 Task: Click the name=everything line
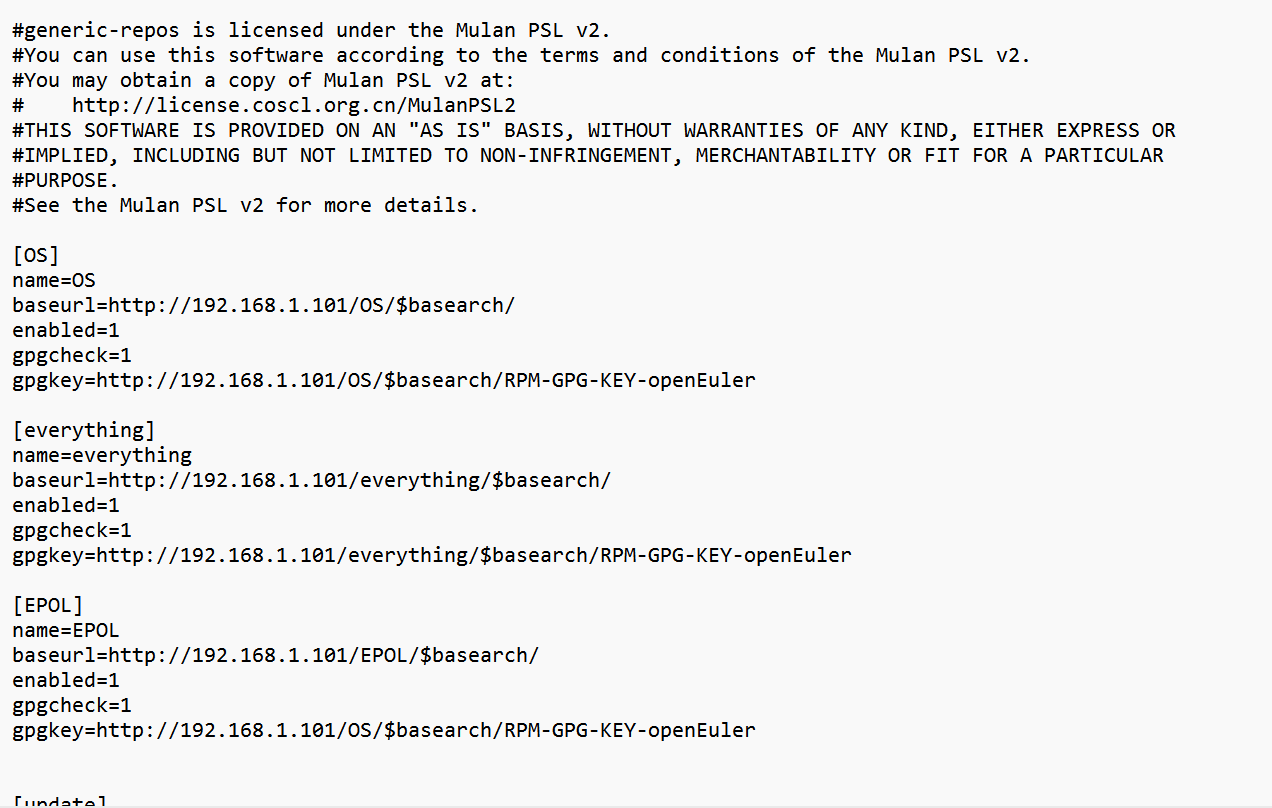[102, 455]
